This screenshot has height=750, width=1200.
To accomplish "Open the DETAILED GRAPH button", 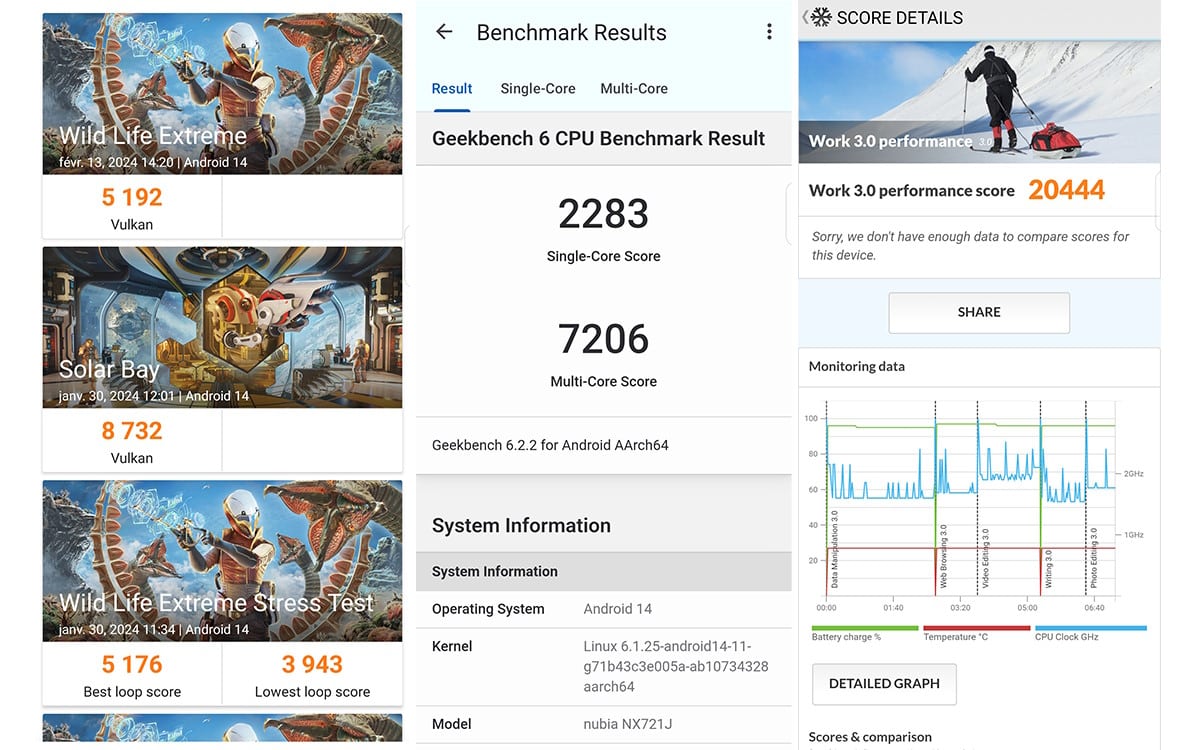I will pyautogui.click(x=884, y=684).
